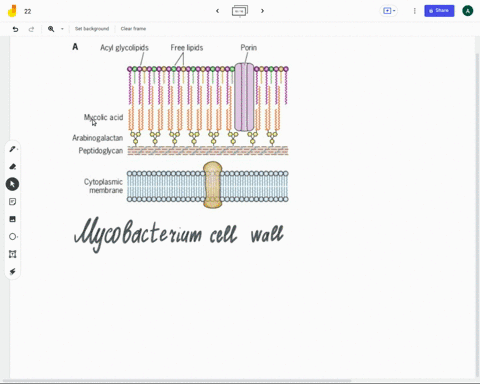Select the handwritten "Mycobacterium cell wall" text

179,234
